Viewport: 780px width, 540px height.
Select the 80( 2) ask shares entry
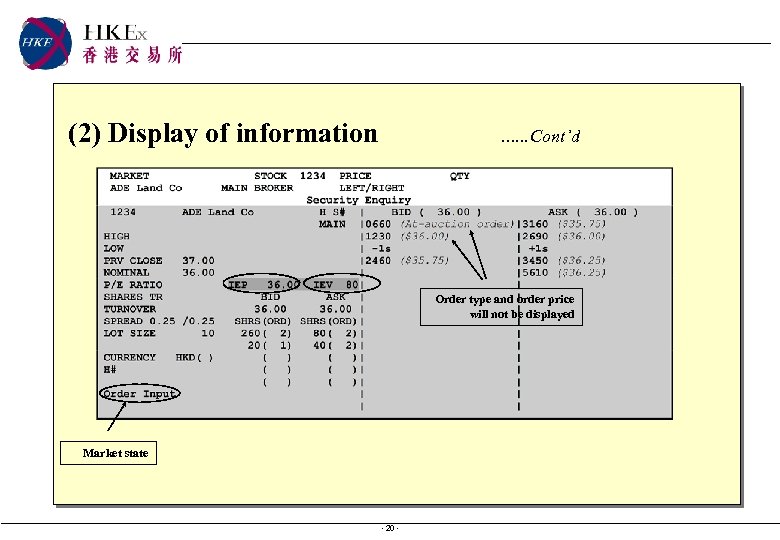click(x=335, y=333)
